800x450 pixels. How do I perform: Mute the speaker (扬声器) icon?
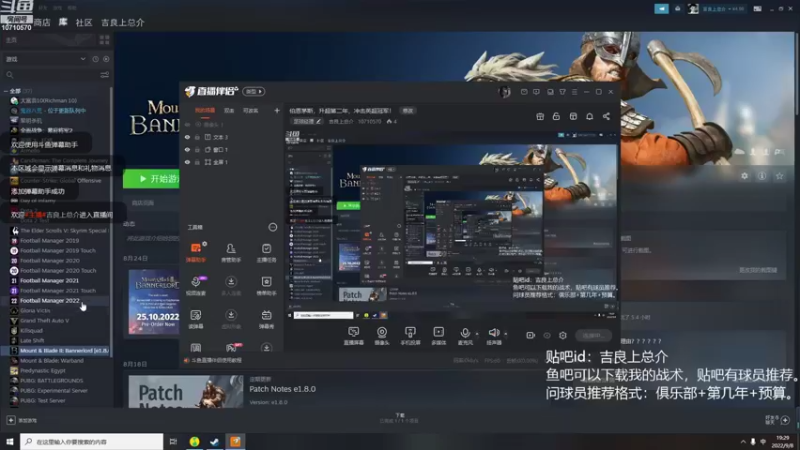(x=494, y=335)
